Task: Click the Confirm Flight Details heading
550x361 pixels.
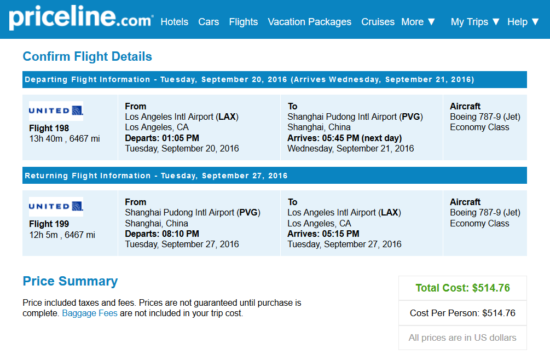Action: coord(87,56)
